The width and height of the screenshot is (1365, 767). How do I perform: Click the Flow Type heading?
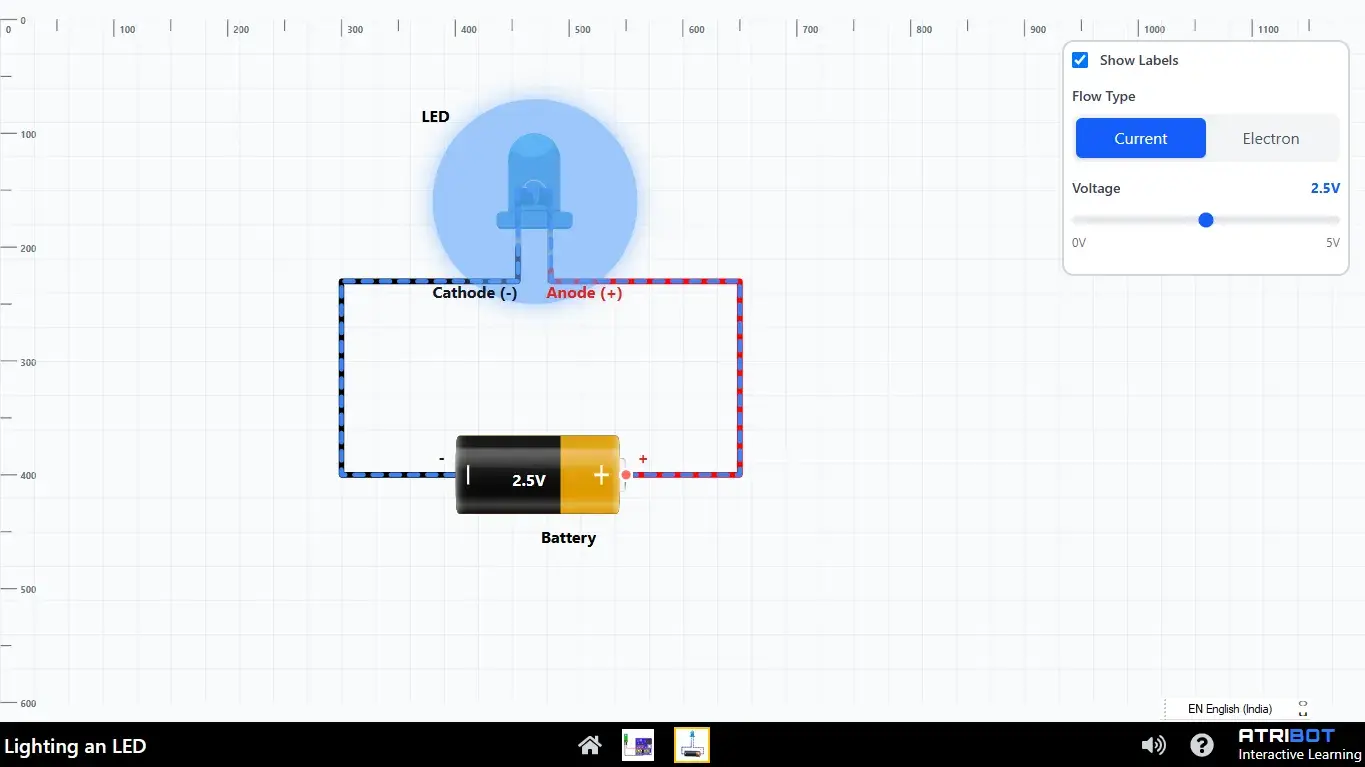(1104, 96)
